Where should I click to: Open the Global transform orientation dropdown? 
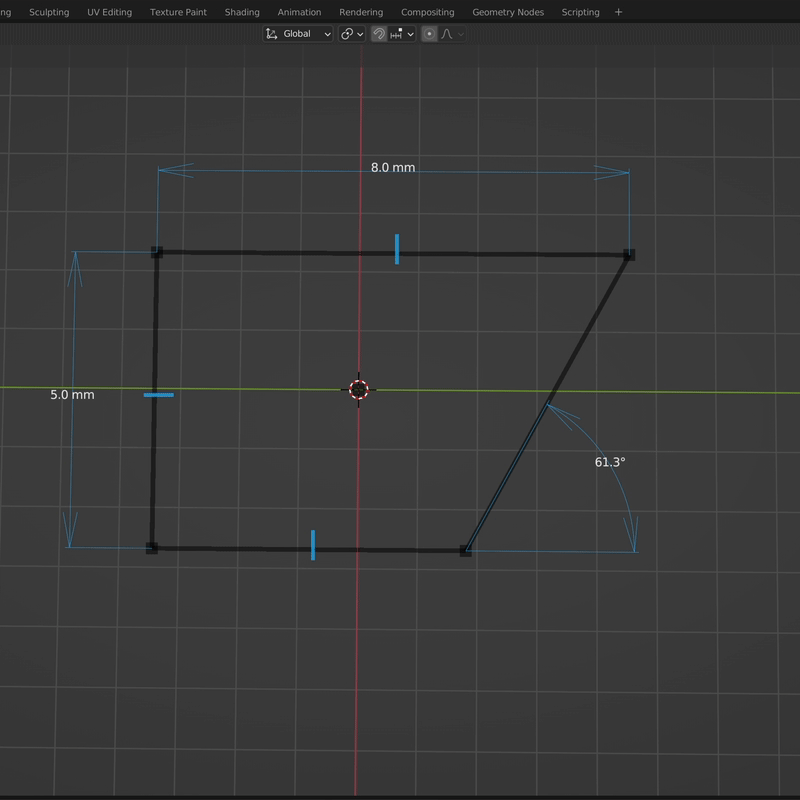click(298, 34)
